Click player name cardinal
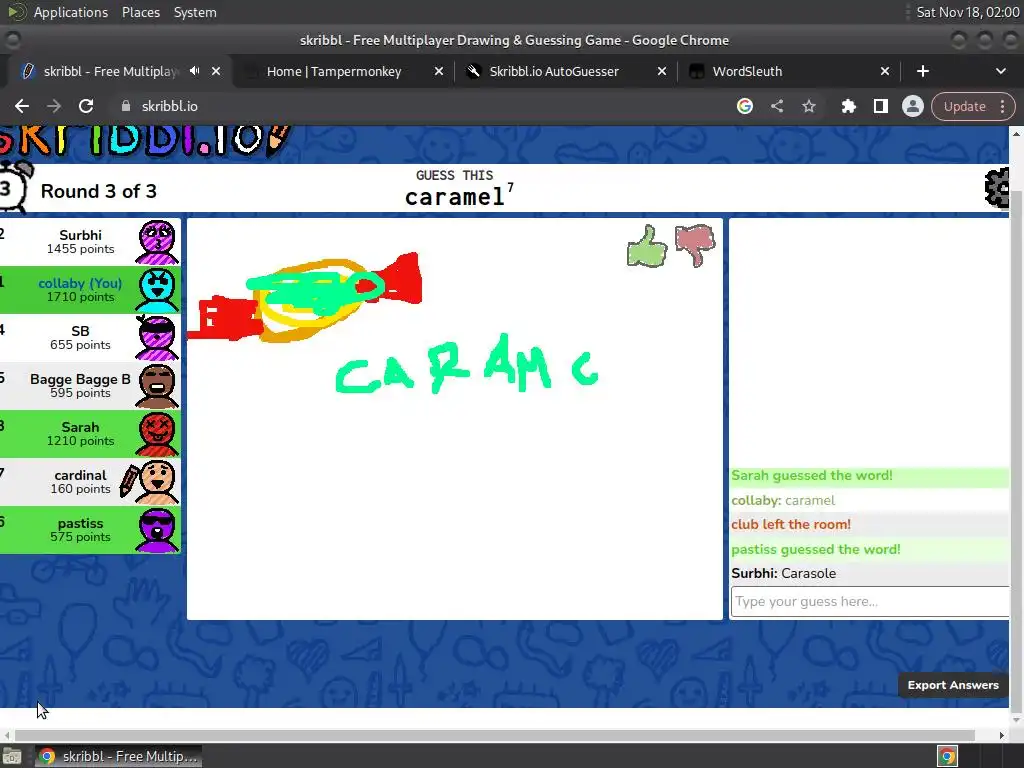1024x768 pixels. tap(80, 475)
